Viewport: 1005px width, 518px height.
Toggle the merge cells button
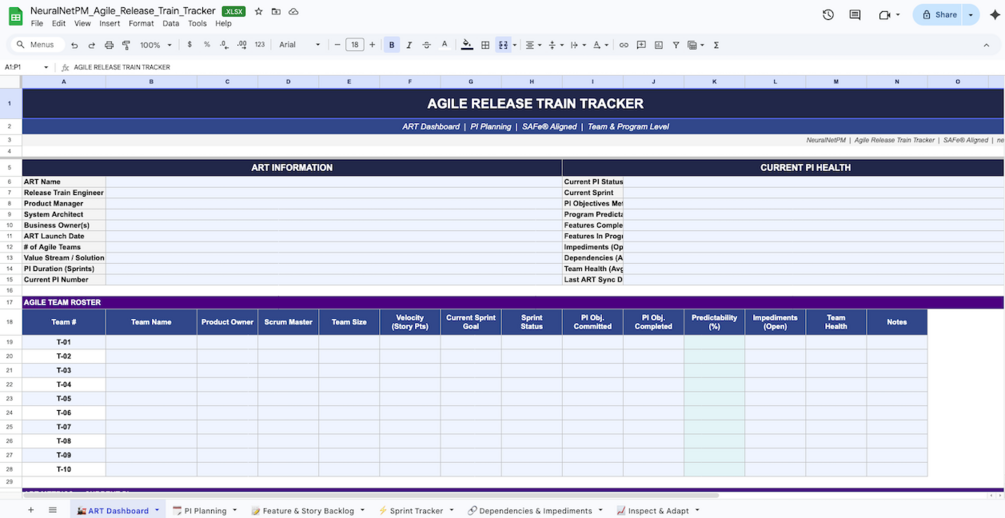click(503, 45)
